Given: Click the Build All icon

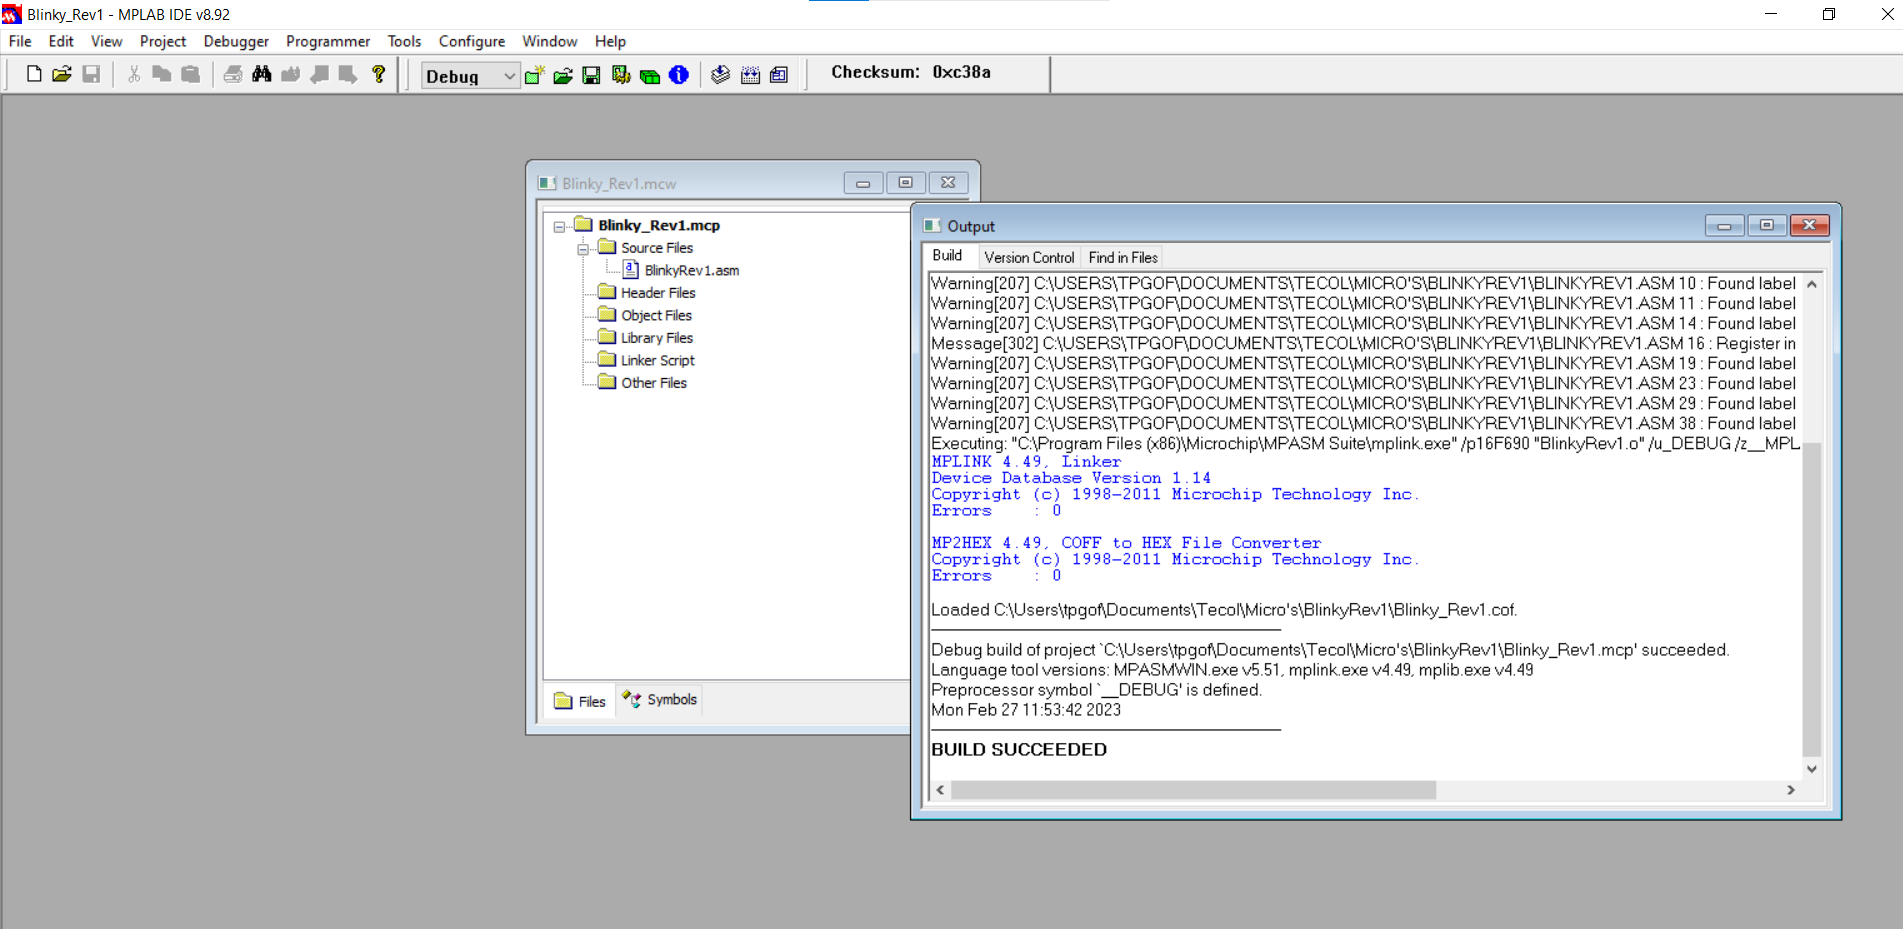Looking at the screenshot, I should pyautogui.click(x=620, y=75).
